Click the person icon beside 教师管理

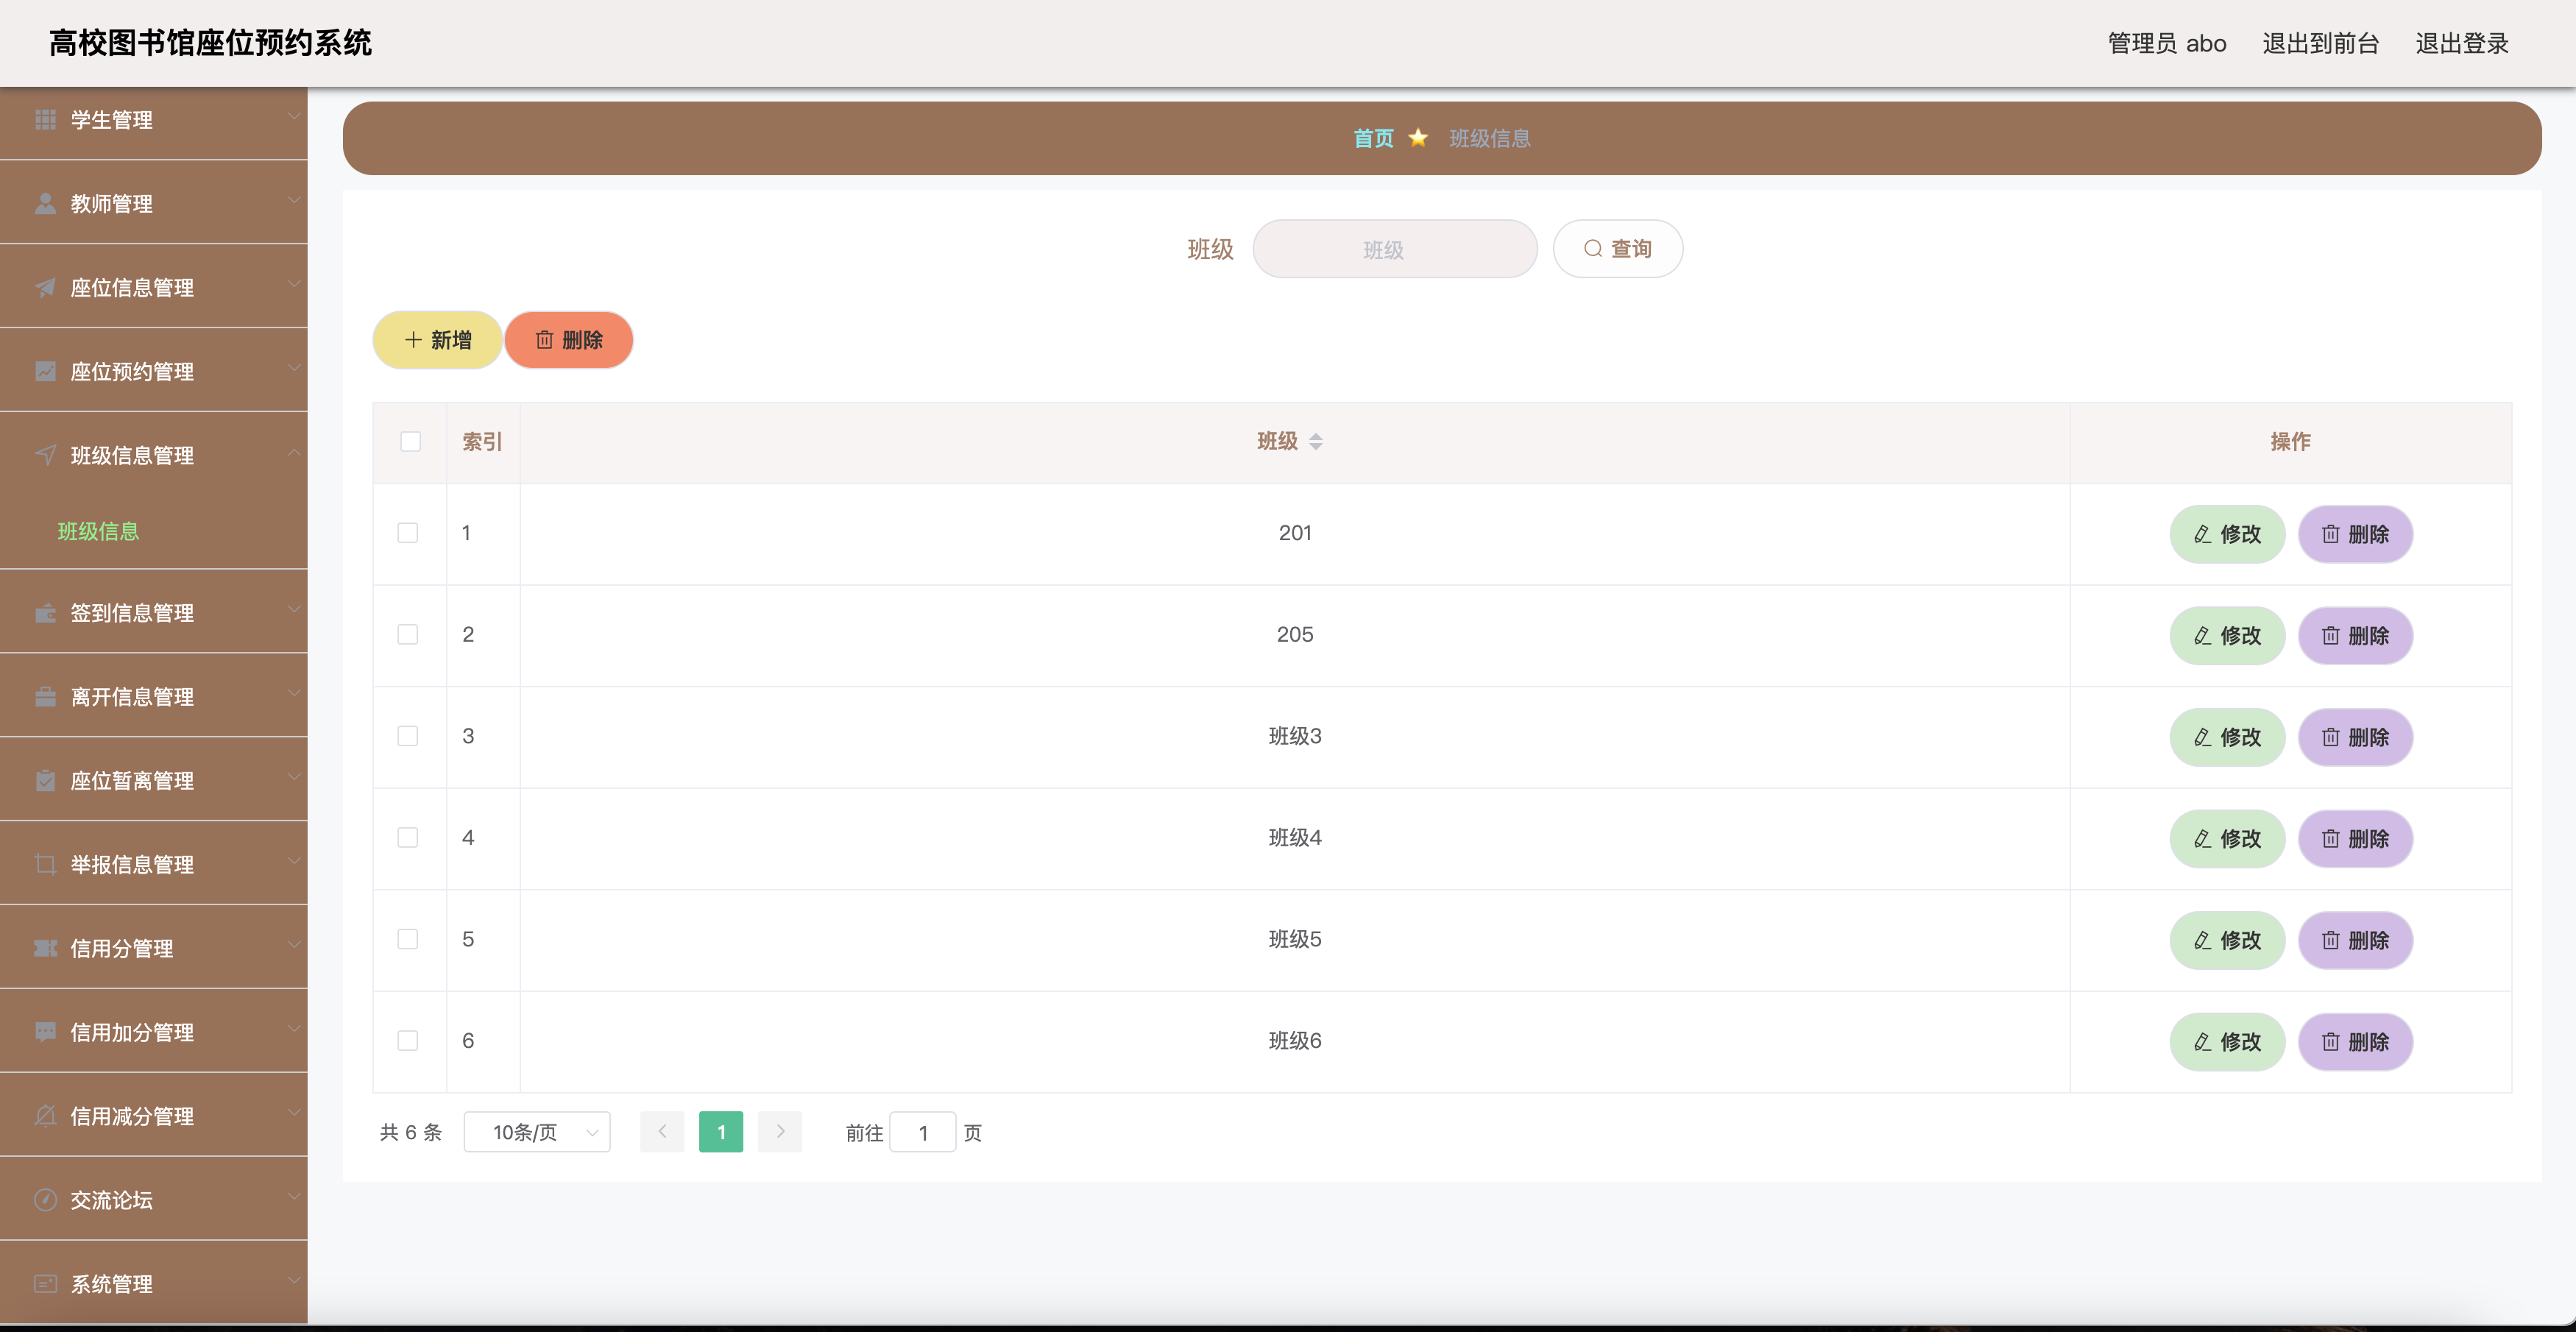coord(45,204)
